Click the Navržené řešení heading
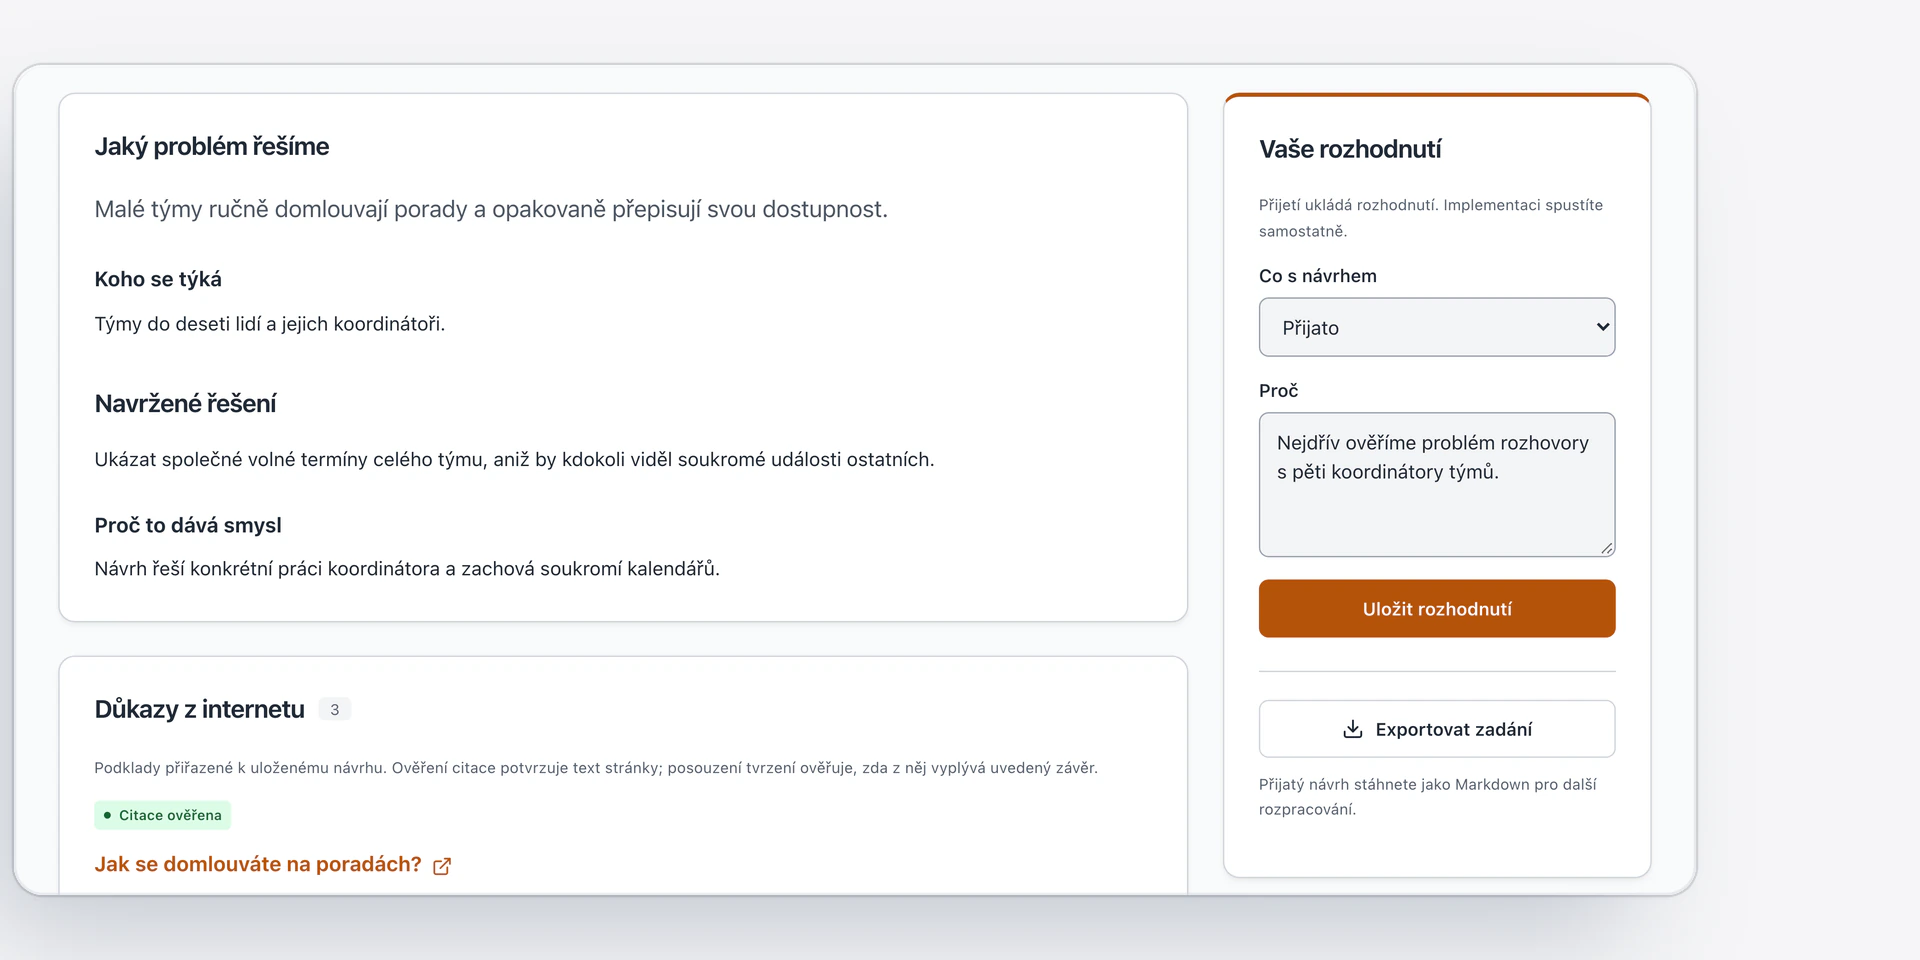Viewport: 1920px width, 960px height. point(185,403)
